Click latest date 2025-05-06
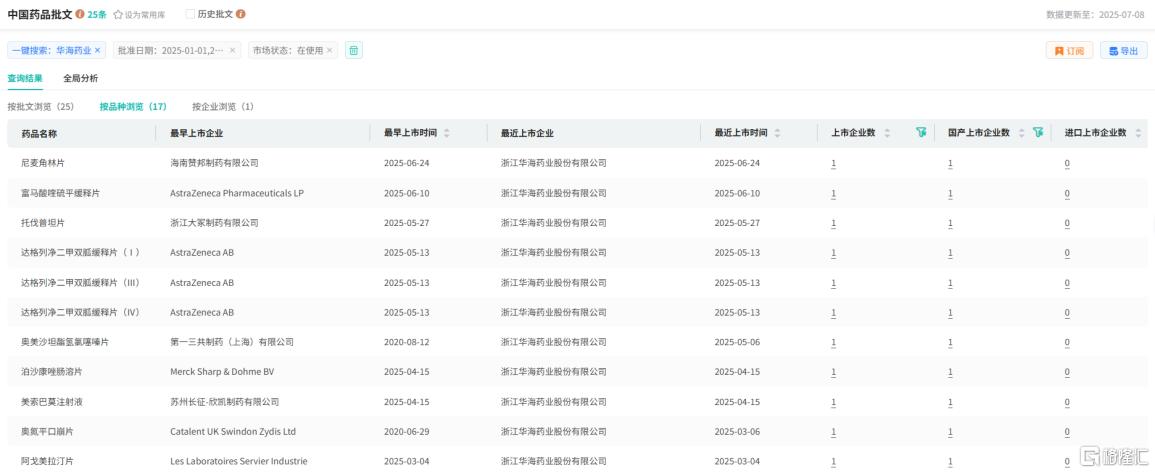The width and height of the screenshot is (1155, 473). tap(737, 343)
